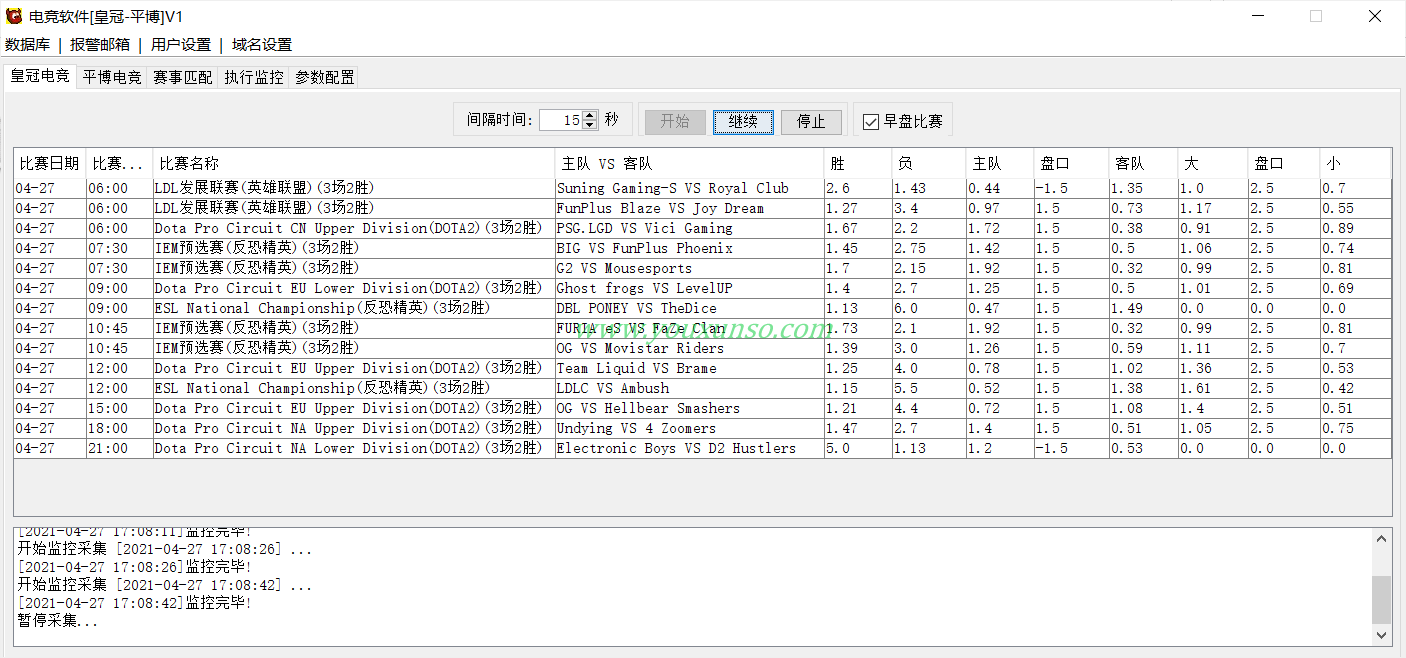The height and width of the screenshot is (658, 1406).
Task: Open the 数据库 menu
Action: pos(28,44)
